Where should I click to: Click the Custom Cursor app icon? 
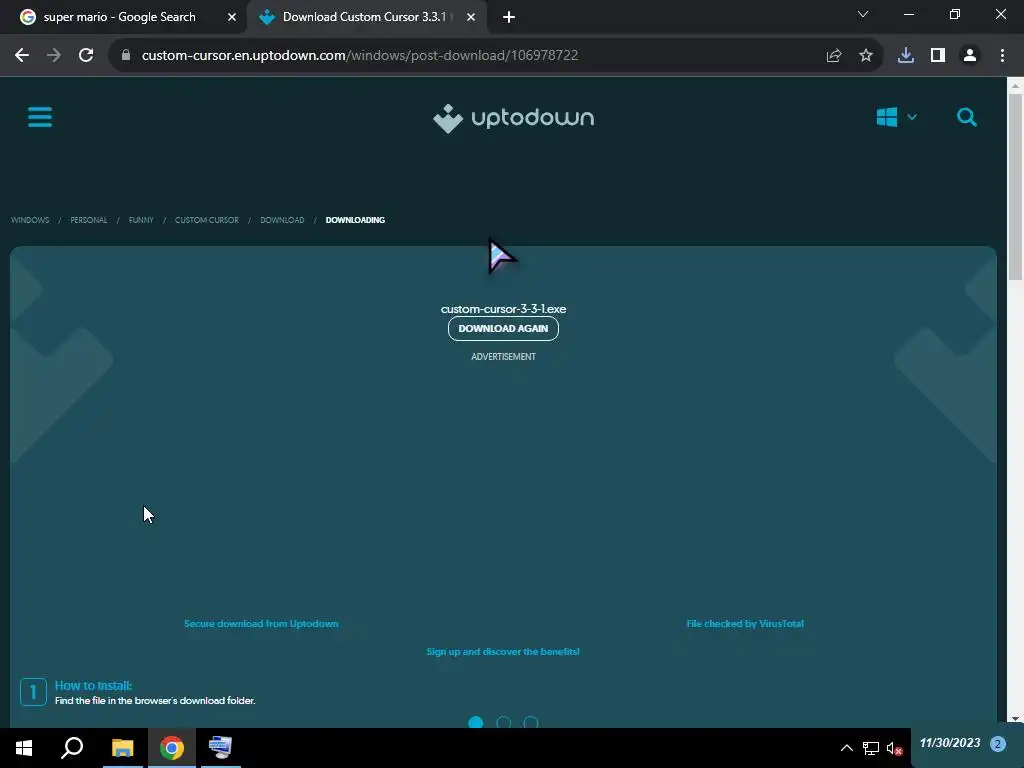pos(502,256)
